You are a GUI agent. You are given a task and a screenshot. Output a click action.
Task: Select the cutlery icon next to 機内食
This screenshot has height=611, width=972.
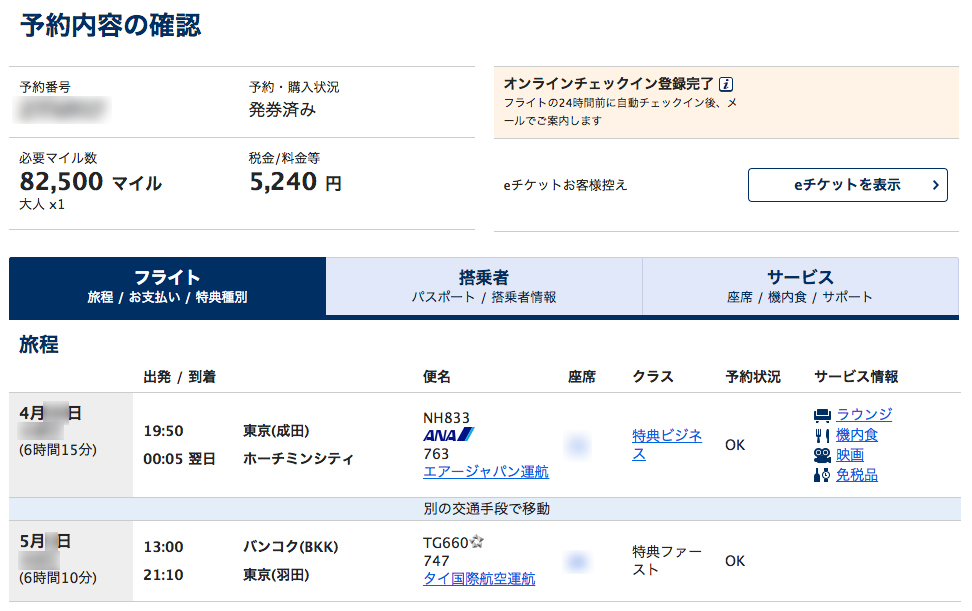[x=822, y=434]
